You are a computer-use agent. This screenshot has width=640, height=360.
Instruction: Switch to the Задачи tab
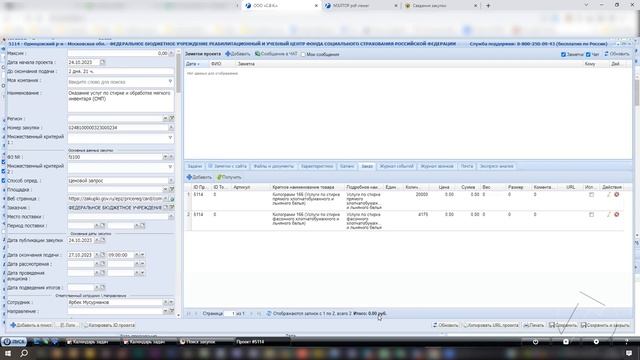click(x=195, y=167)
